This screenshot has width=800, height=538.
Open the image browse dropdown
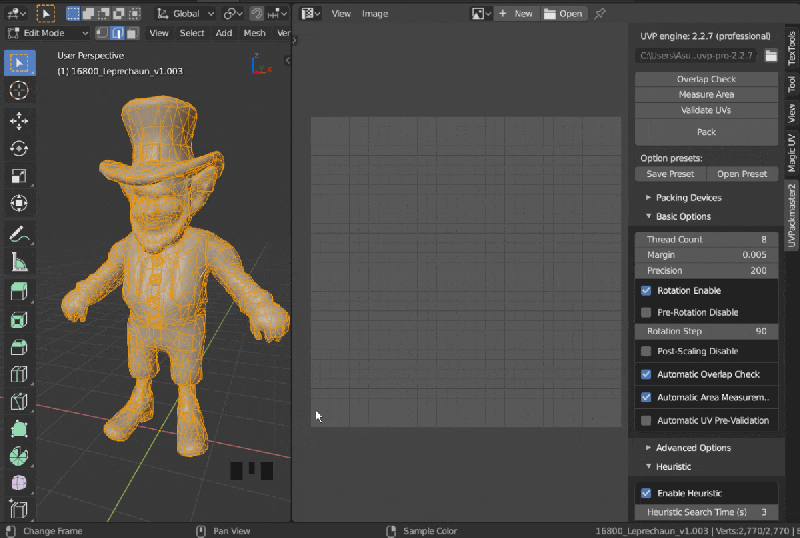click(481, 14)
